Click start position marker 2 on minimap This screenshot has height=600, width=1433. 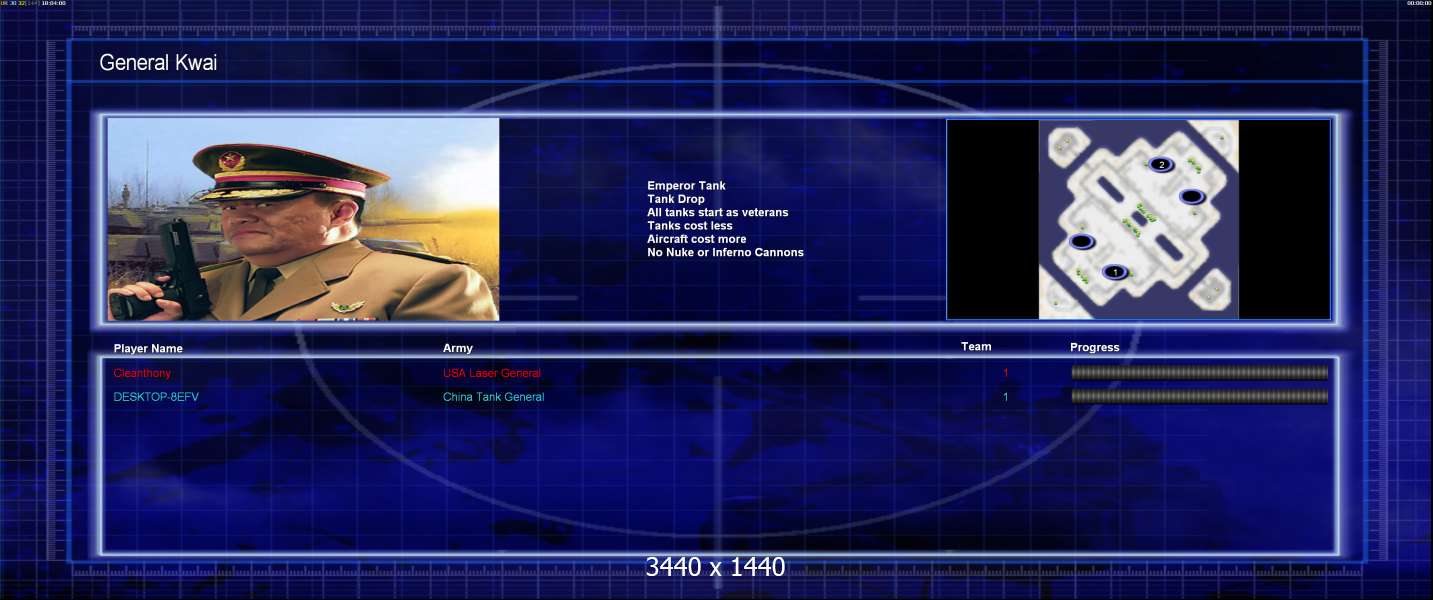click(x=1161, y=164)
